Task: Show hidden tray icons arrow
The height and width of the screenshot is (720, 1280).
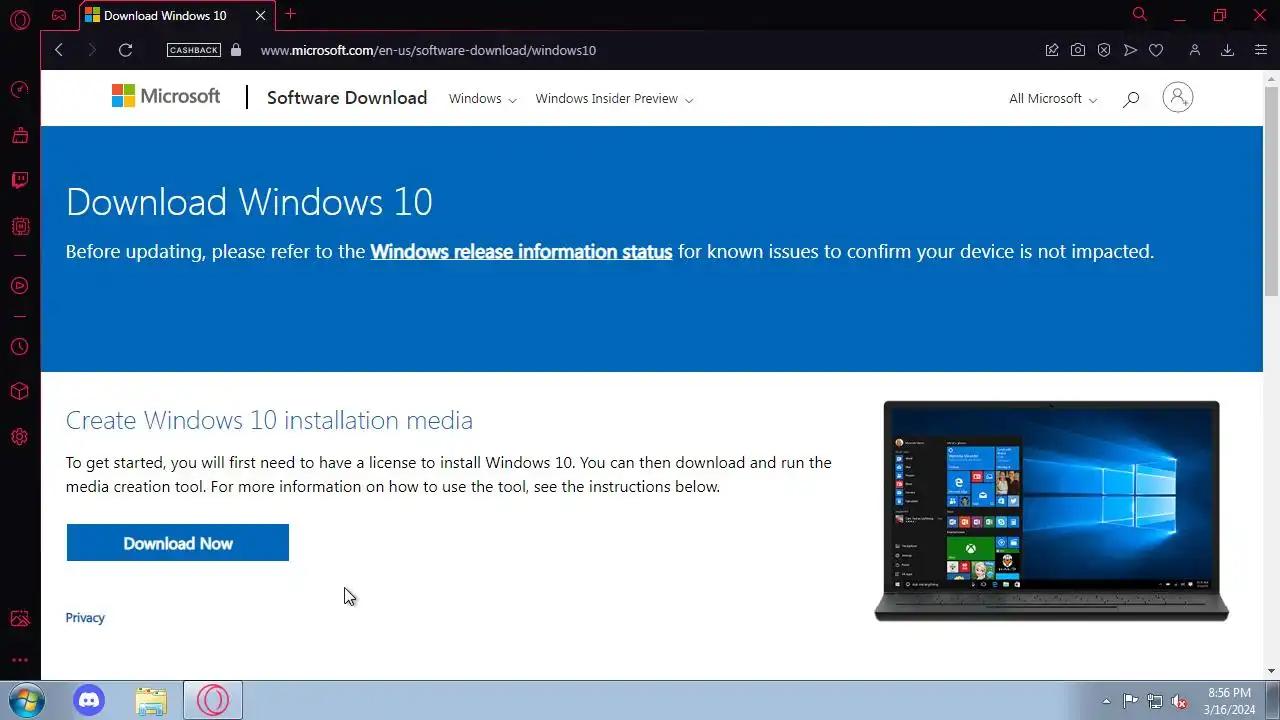Action: 1106,701
